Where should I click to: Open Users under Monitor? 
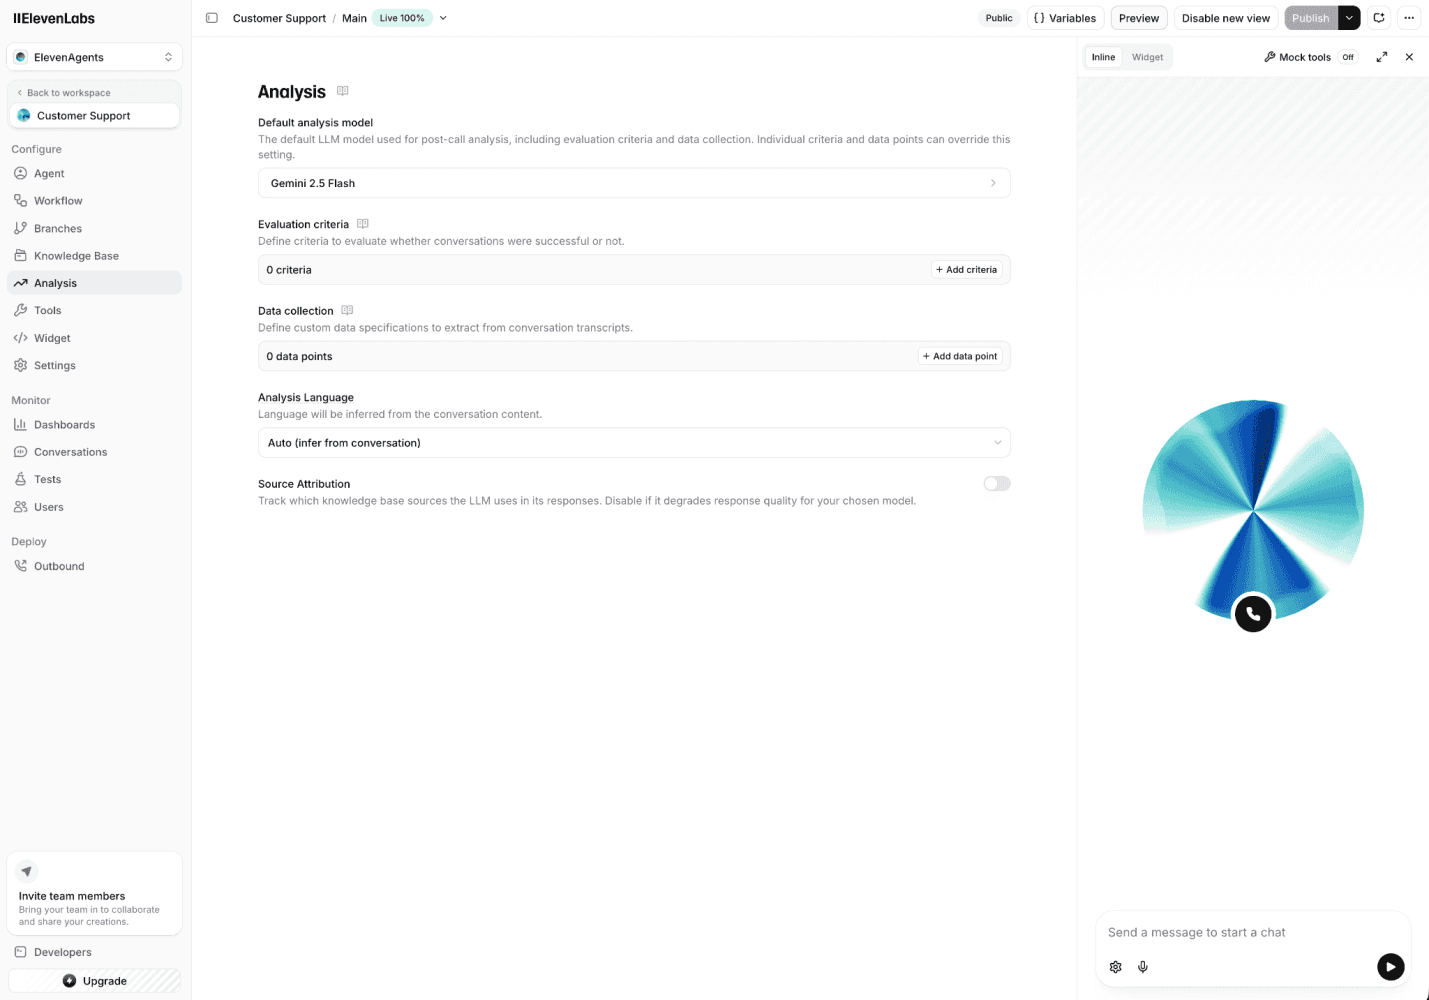pyautogui.click(x=94, y=507)
